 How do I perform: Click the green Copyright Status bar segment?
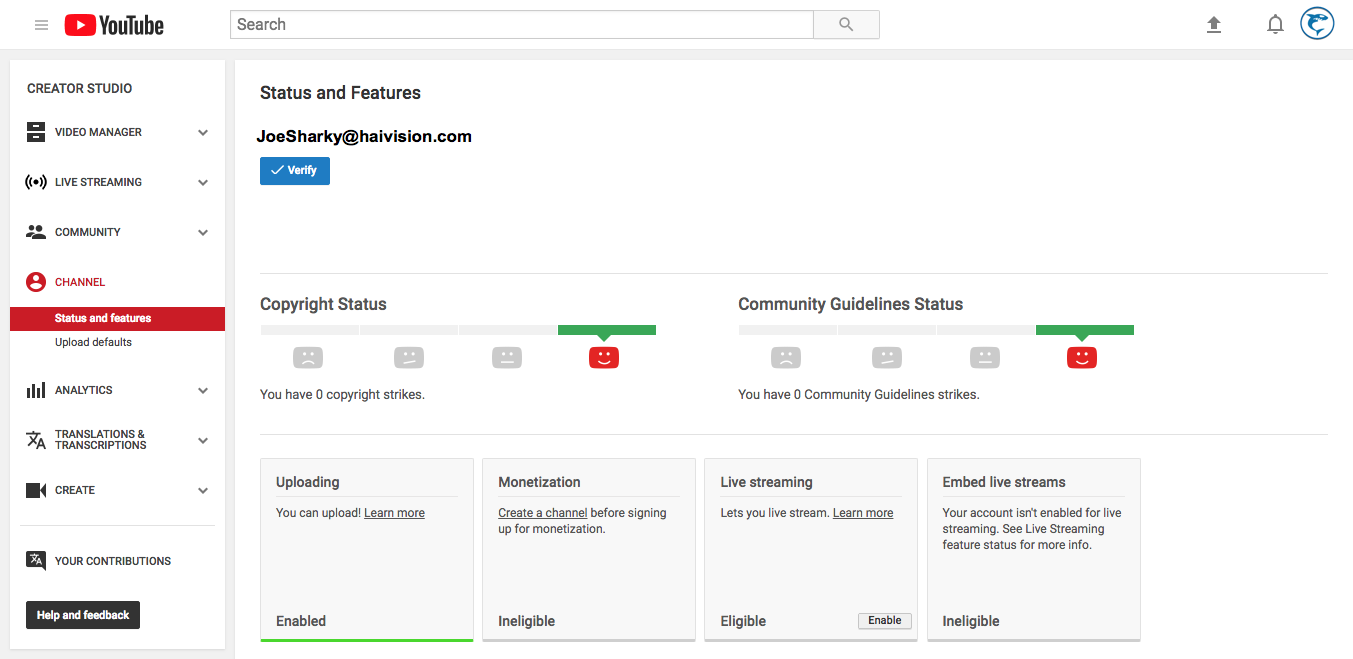(x=607, y=330)
